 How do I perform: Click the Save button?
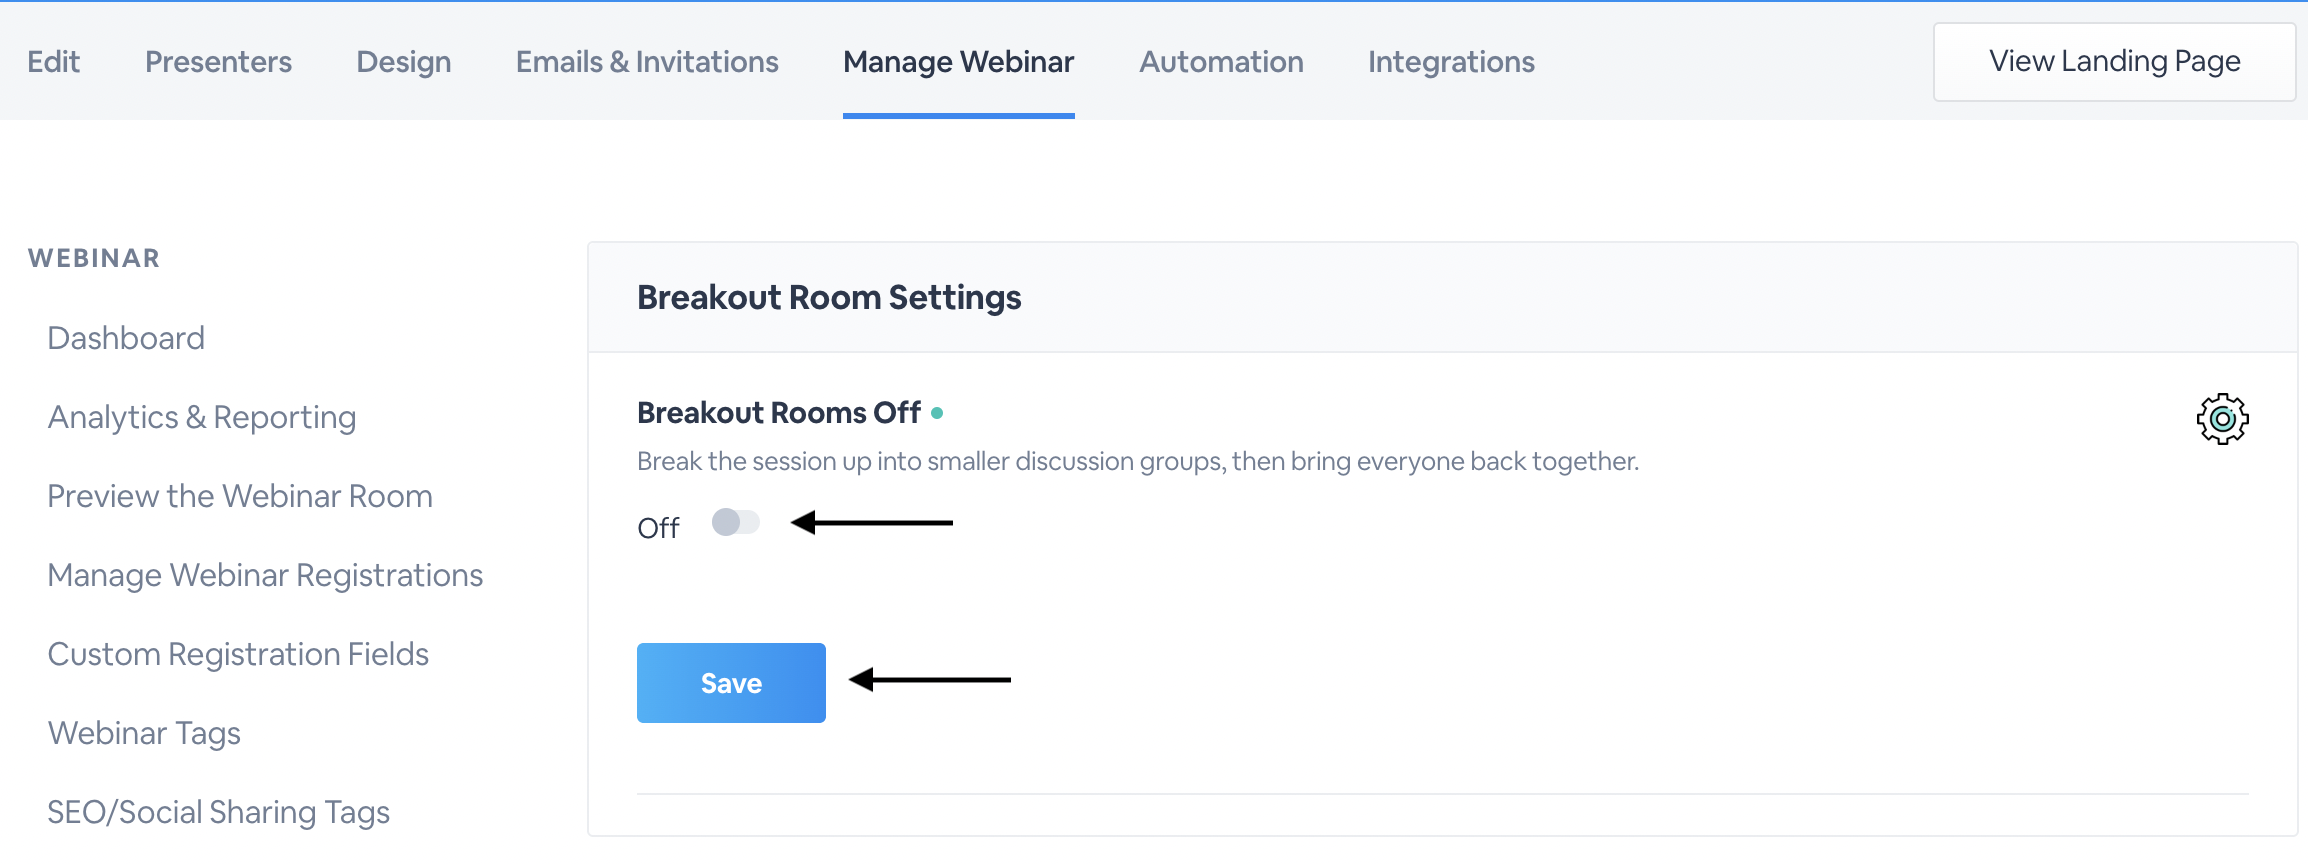tap(731, 683)
